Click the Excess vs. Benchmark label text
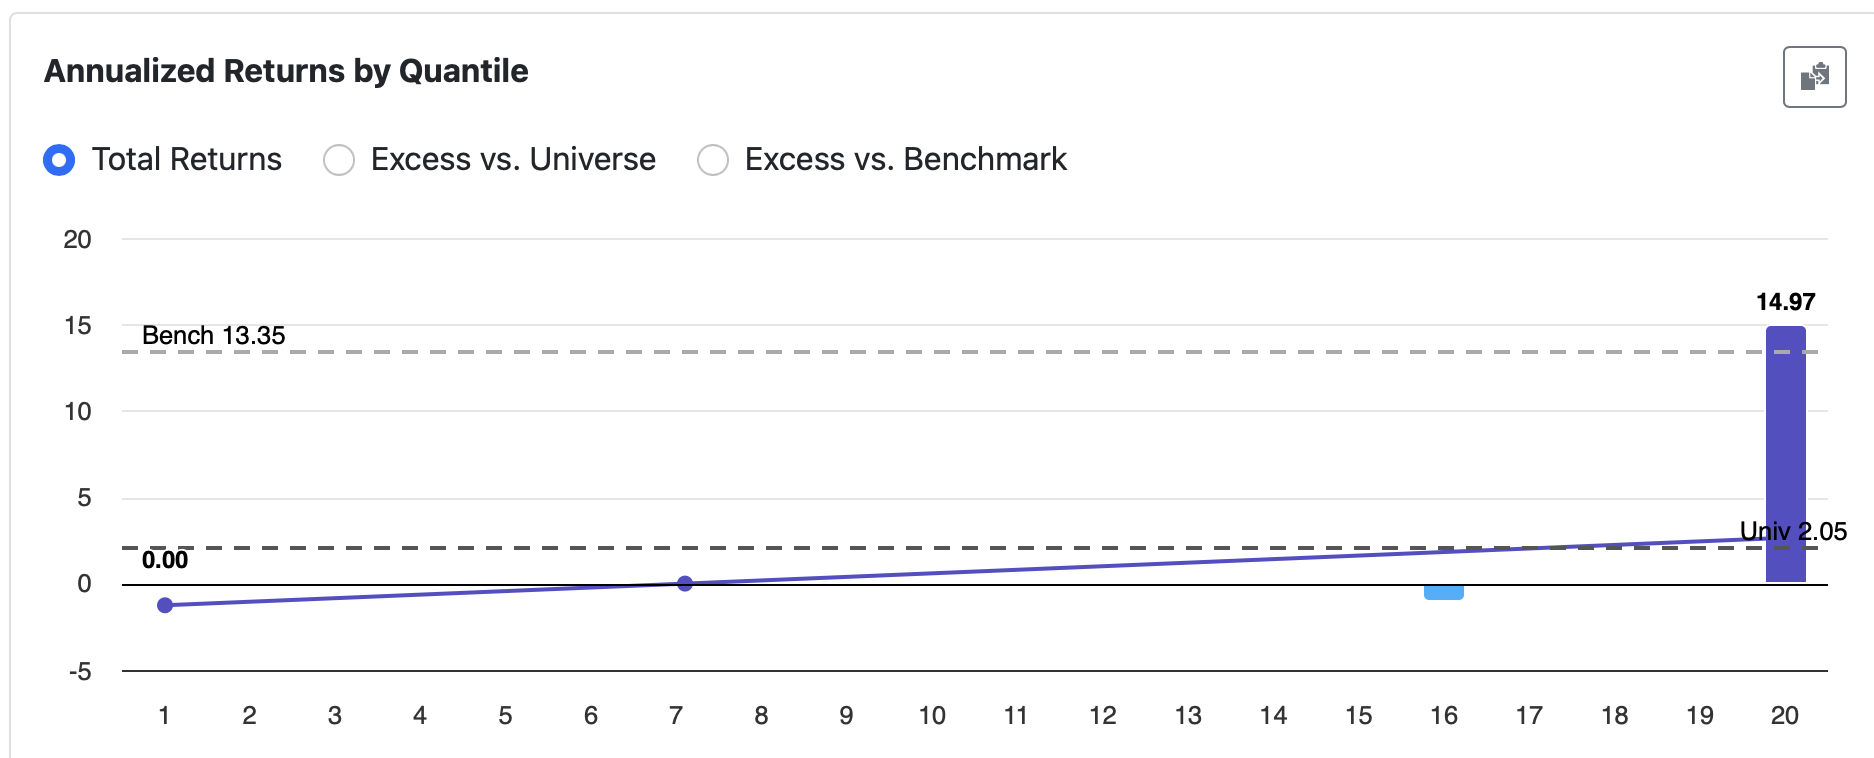 pyautogui.click(x=905, y=160)
